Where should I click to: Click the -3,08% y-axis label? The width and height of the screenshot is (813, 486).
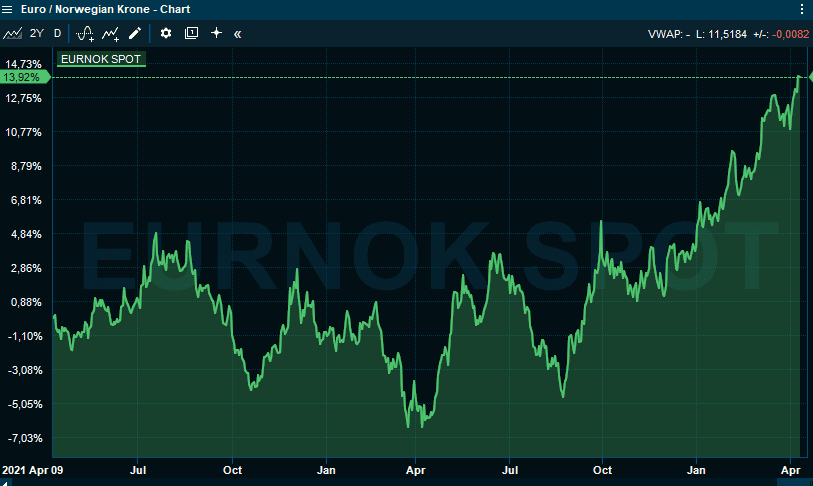pyautogui.click(x=25, y=370)
